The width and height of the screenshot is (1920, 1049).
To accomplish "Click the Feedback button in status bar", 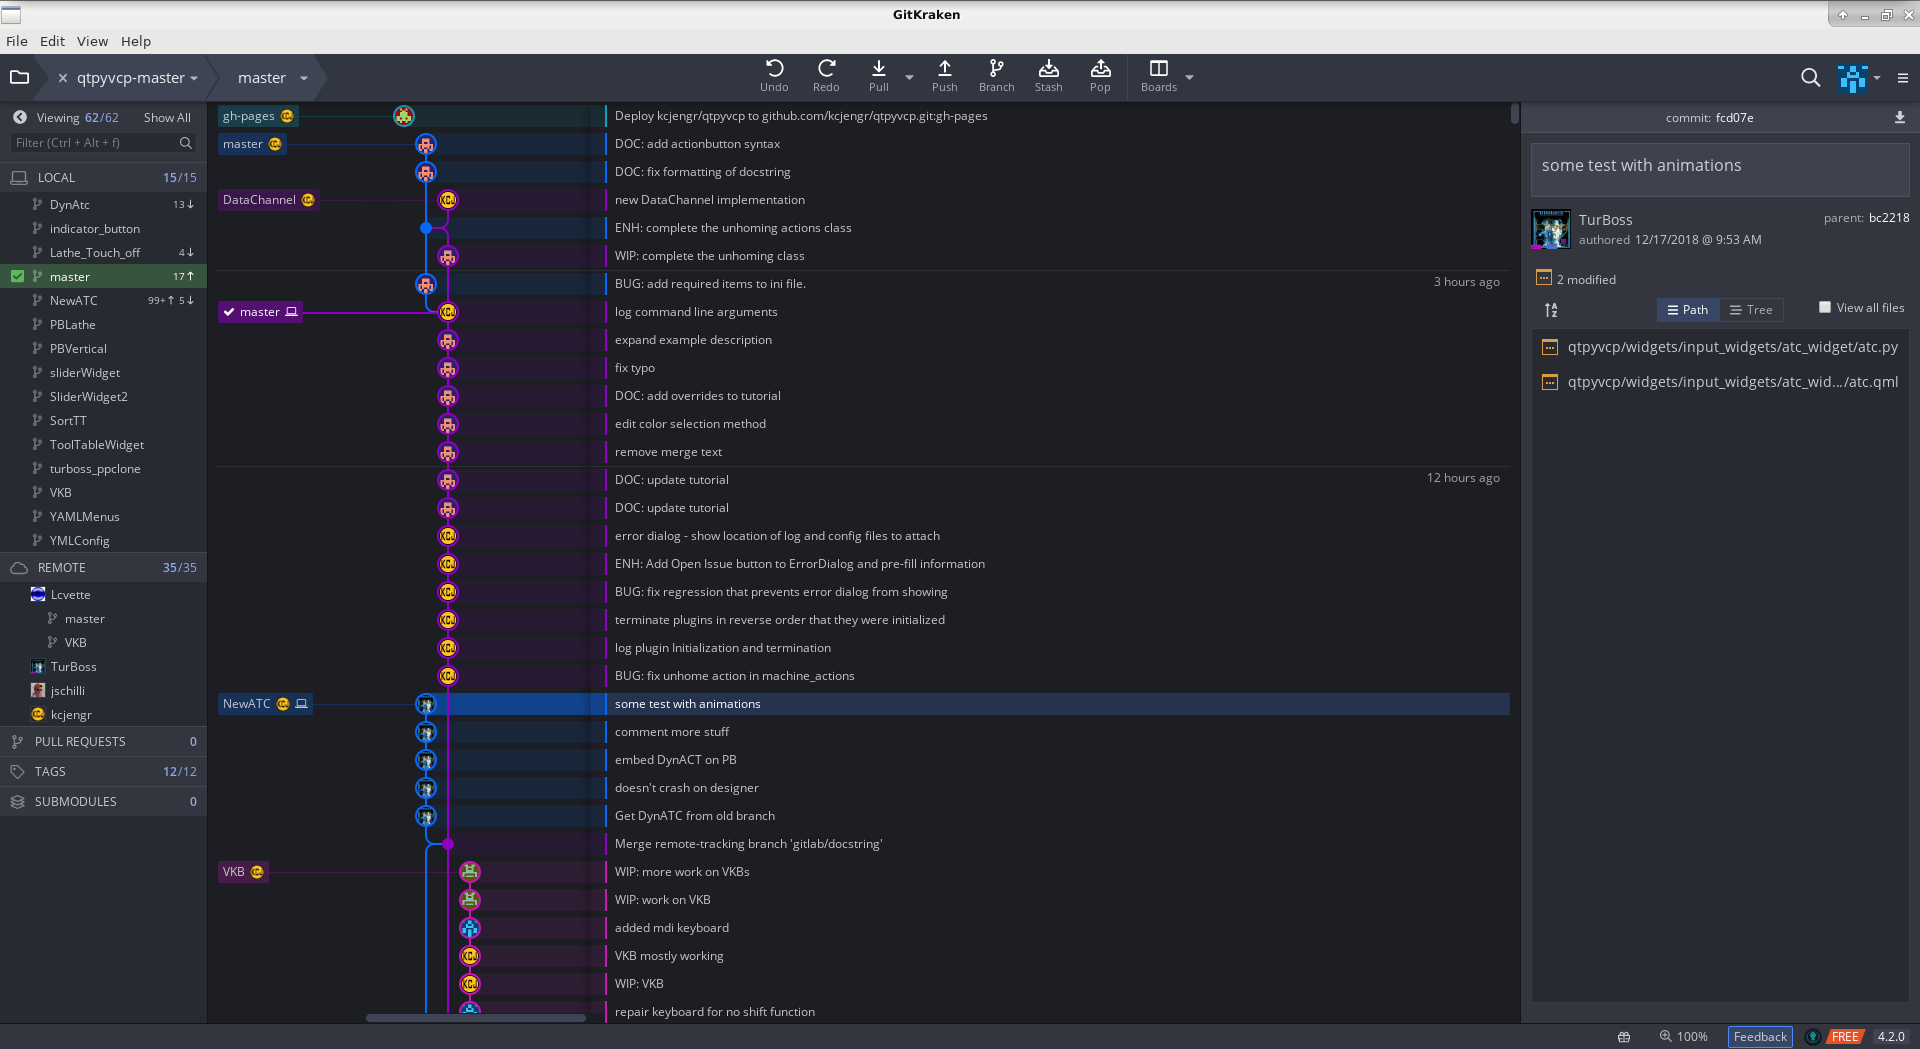I will (1760, 1037).
